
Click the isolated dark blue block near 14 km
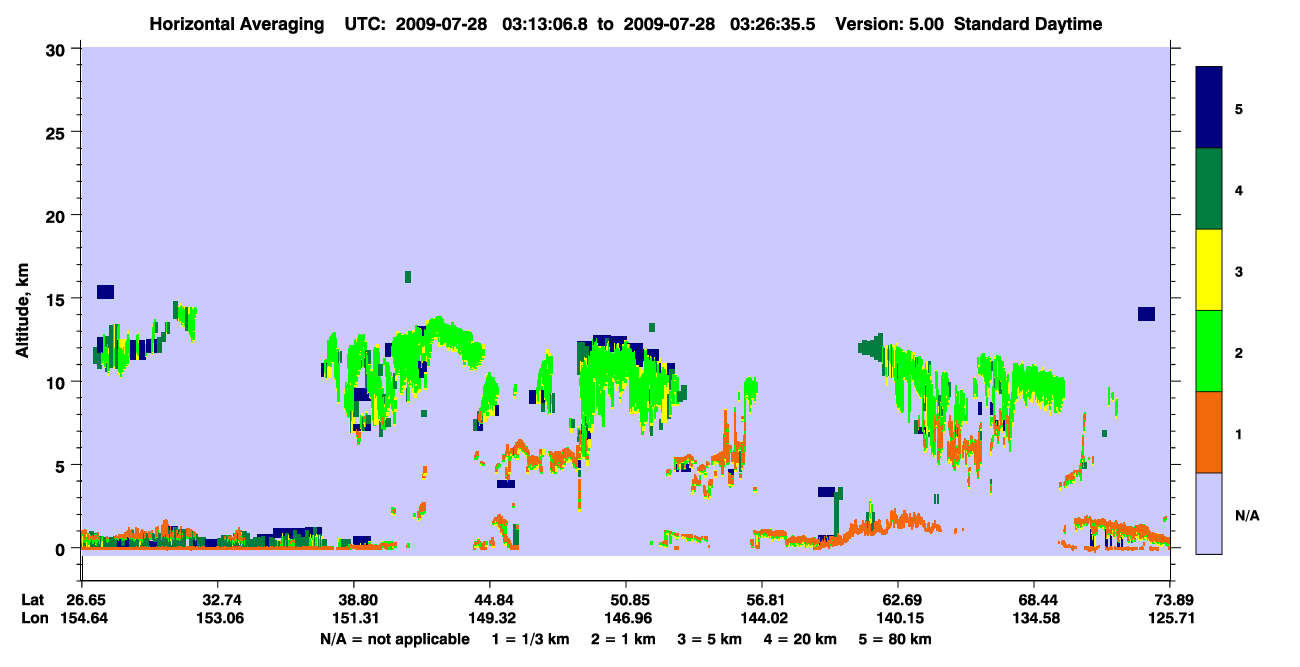(1146, 314)
